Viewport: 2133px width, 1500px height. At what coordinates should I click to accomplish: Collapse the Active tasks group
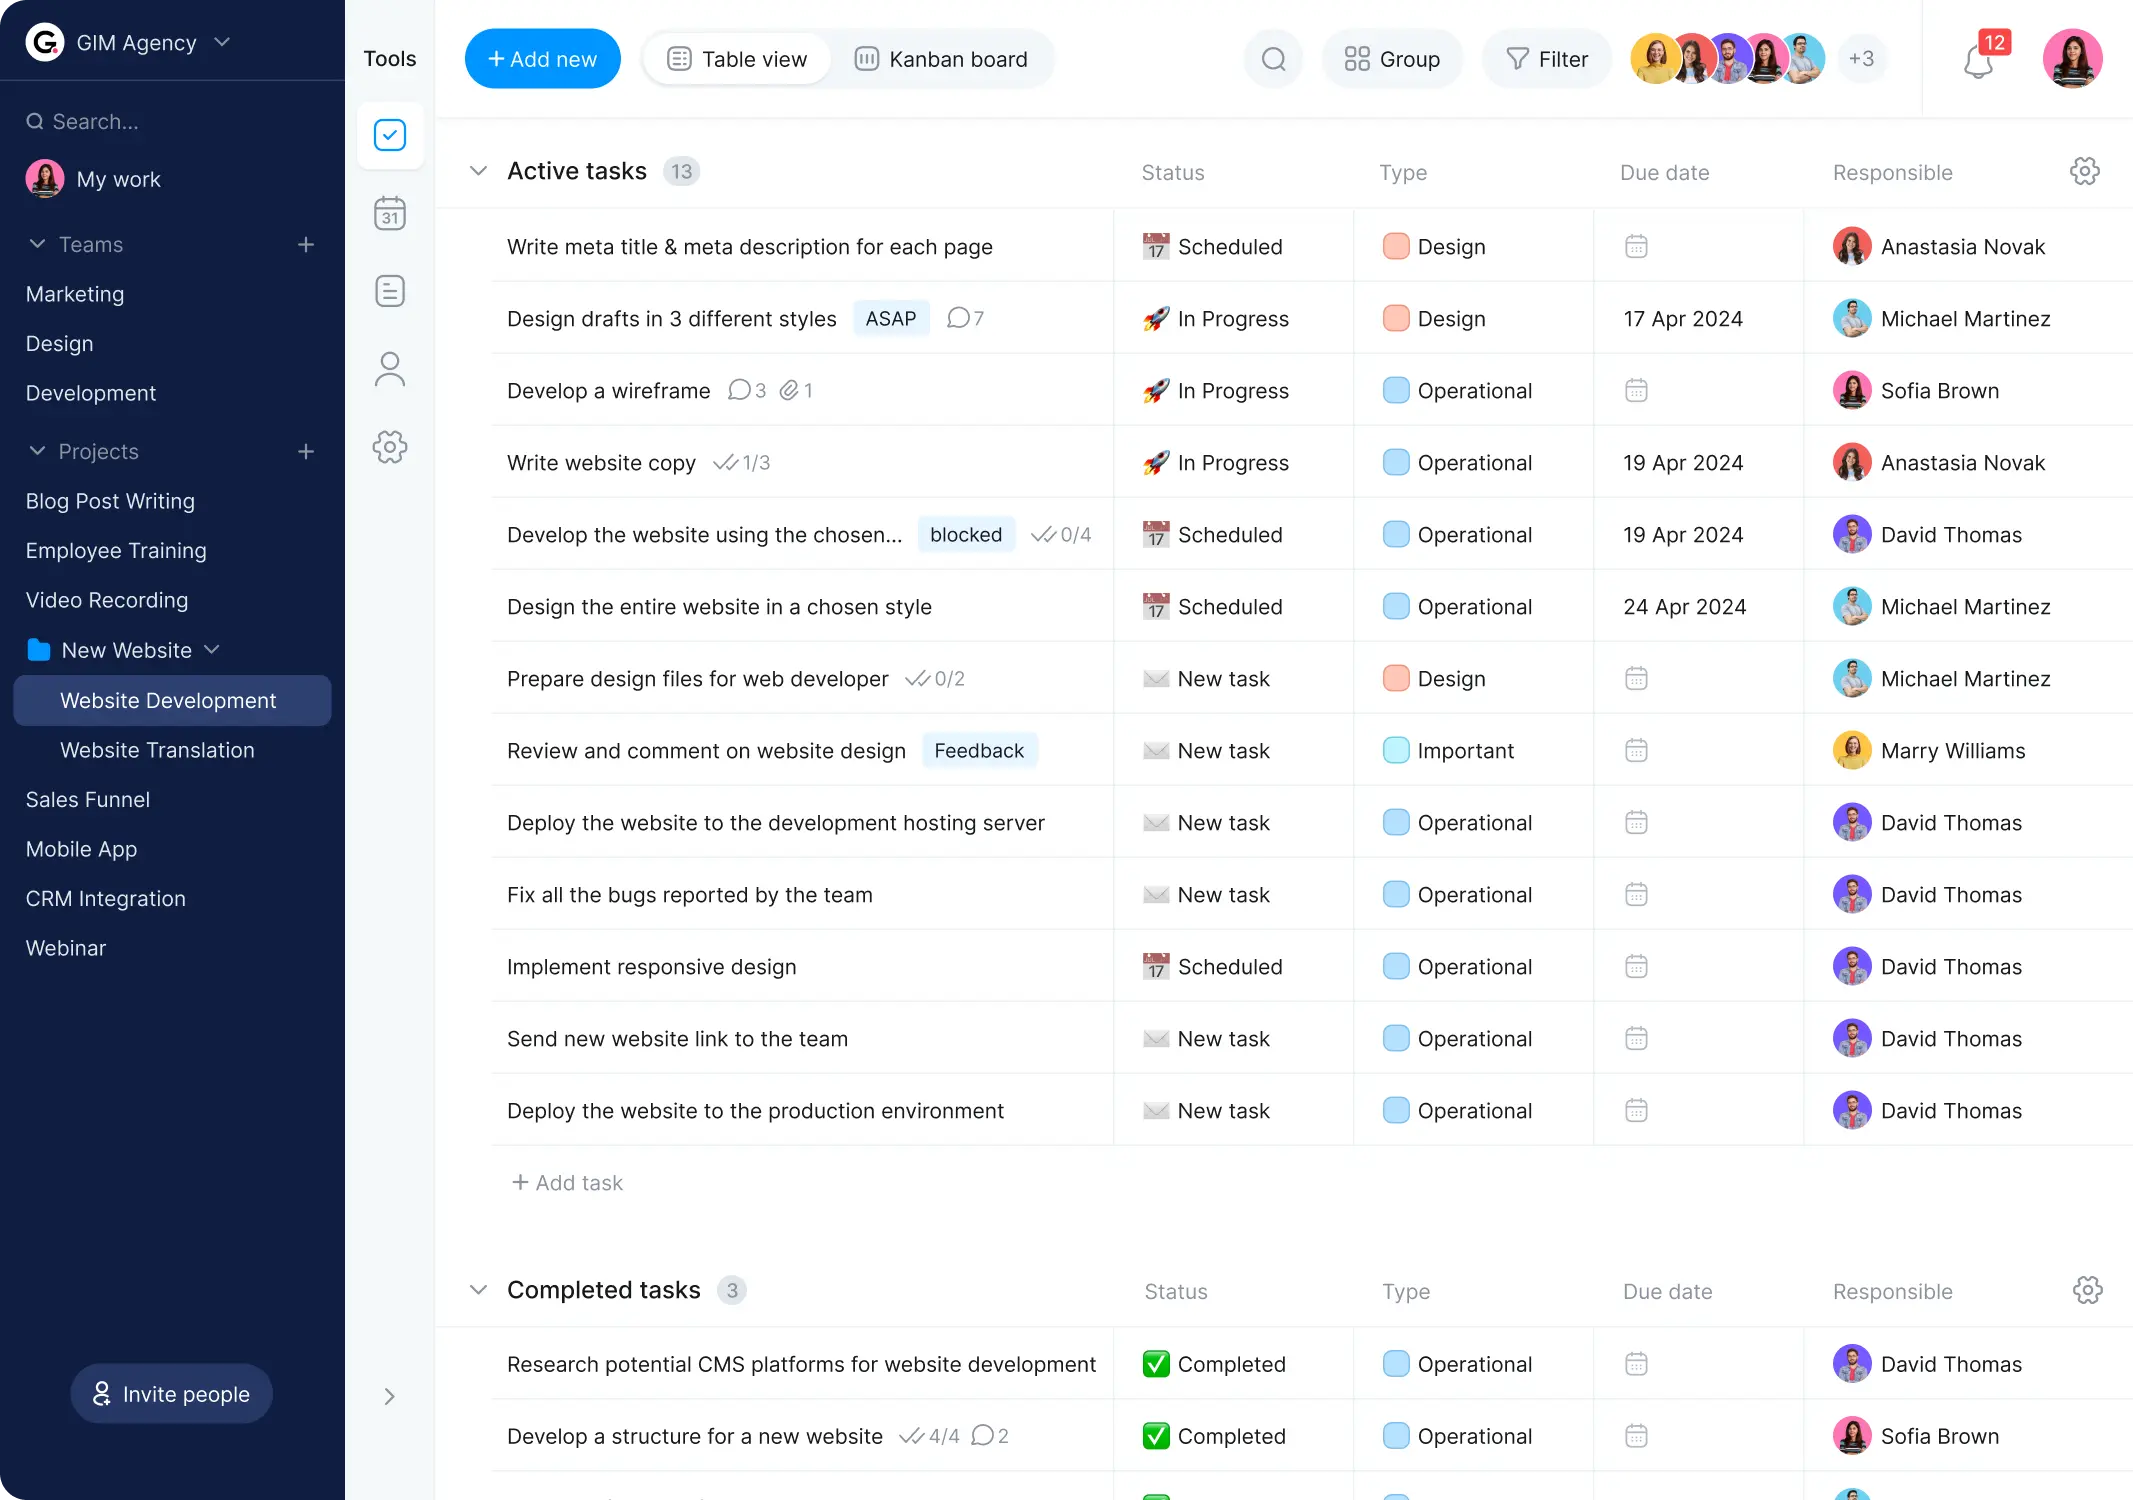[x=478, y=171]
